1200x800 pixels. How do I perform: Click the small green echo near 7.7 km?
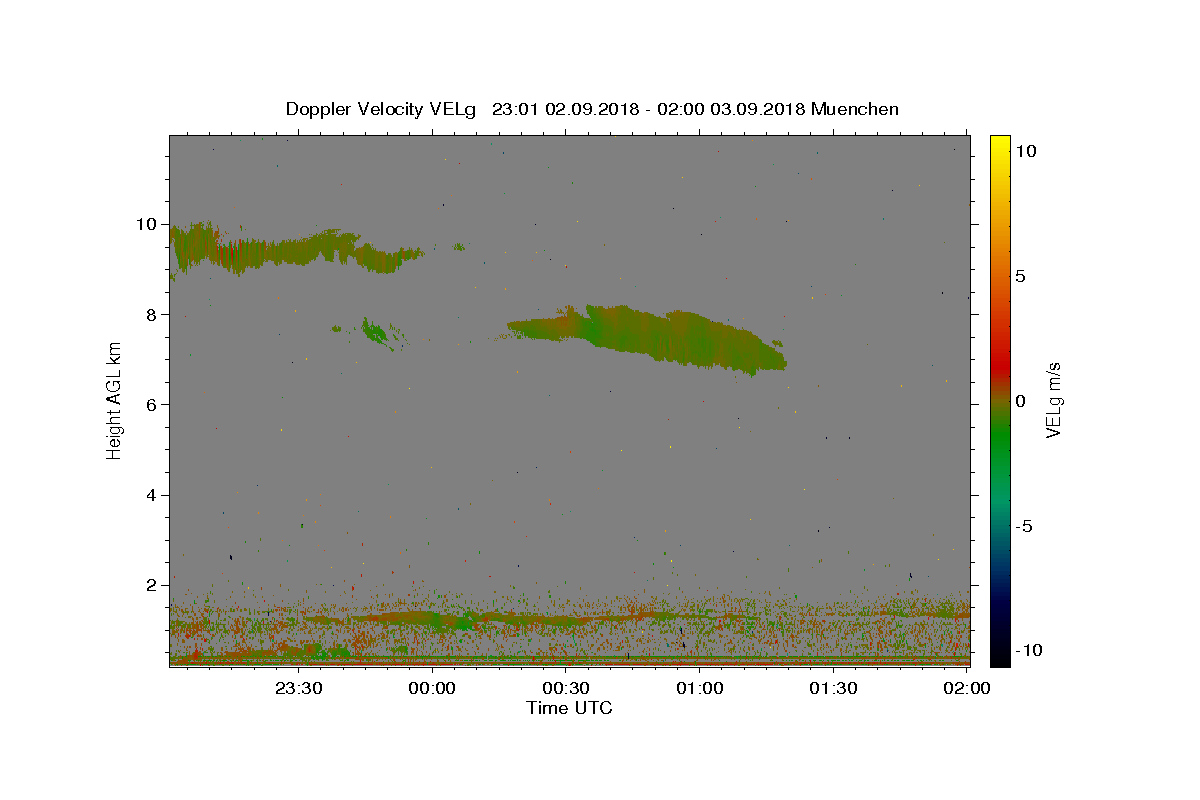(380, 332)
